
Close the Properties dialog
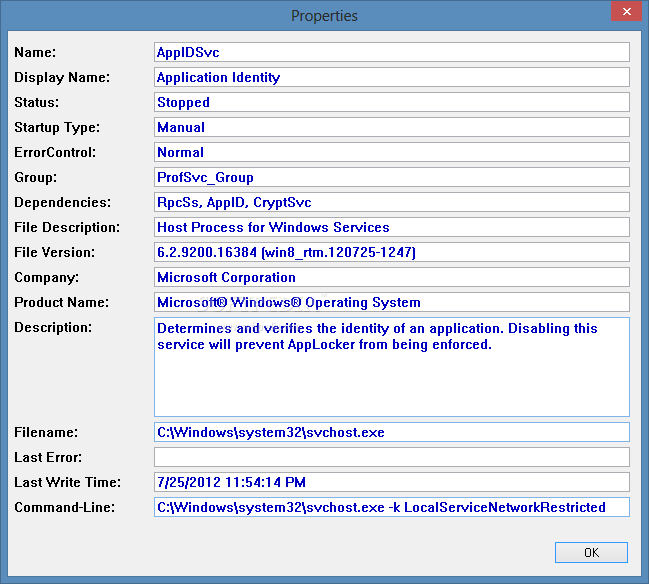(626, 12)
